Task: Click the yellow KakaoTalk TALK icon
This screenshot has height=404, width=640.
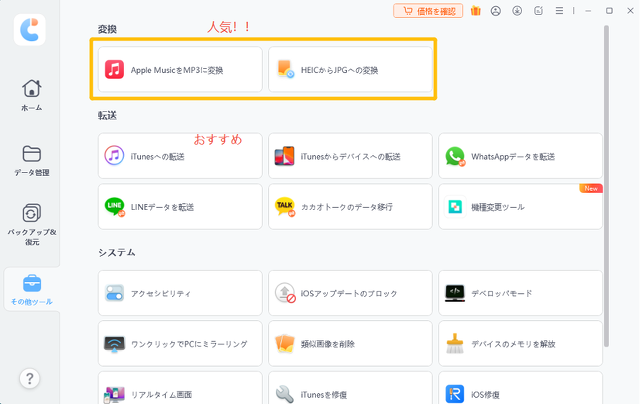Action: point(284,206)
